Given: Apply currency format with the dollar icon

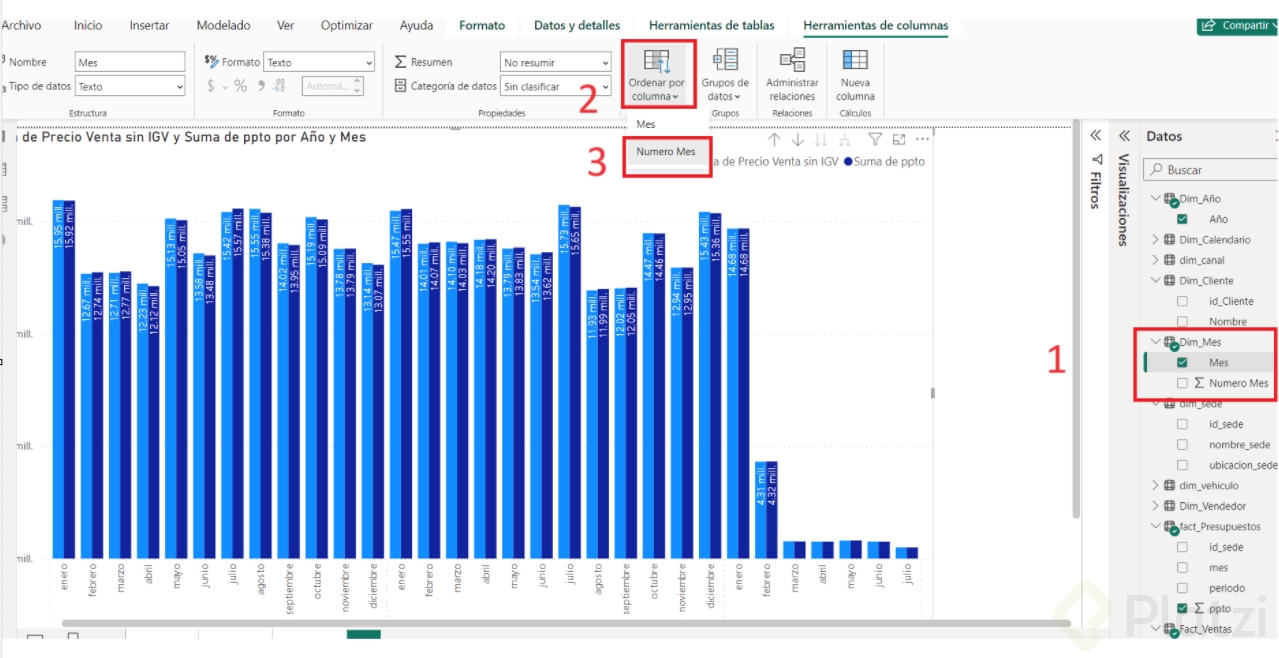Looking at the screenshot, I should tap(211, 86).
